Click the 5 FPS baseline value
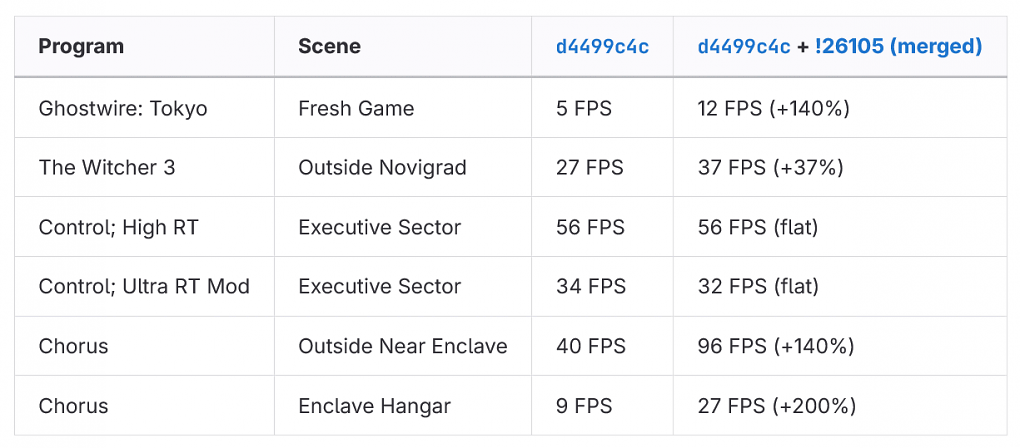The width and height of the screenshot is (1020, 448). coord(584,108)
